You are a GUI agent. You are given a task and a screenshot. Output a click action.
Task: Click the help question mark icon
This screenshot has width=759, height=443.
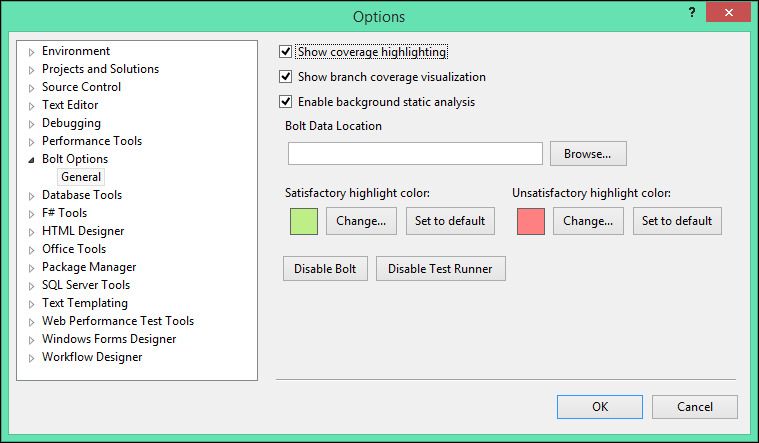(x=692, y=11)
